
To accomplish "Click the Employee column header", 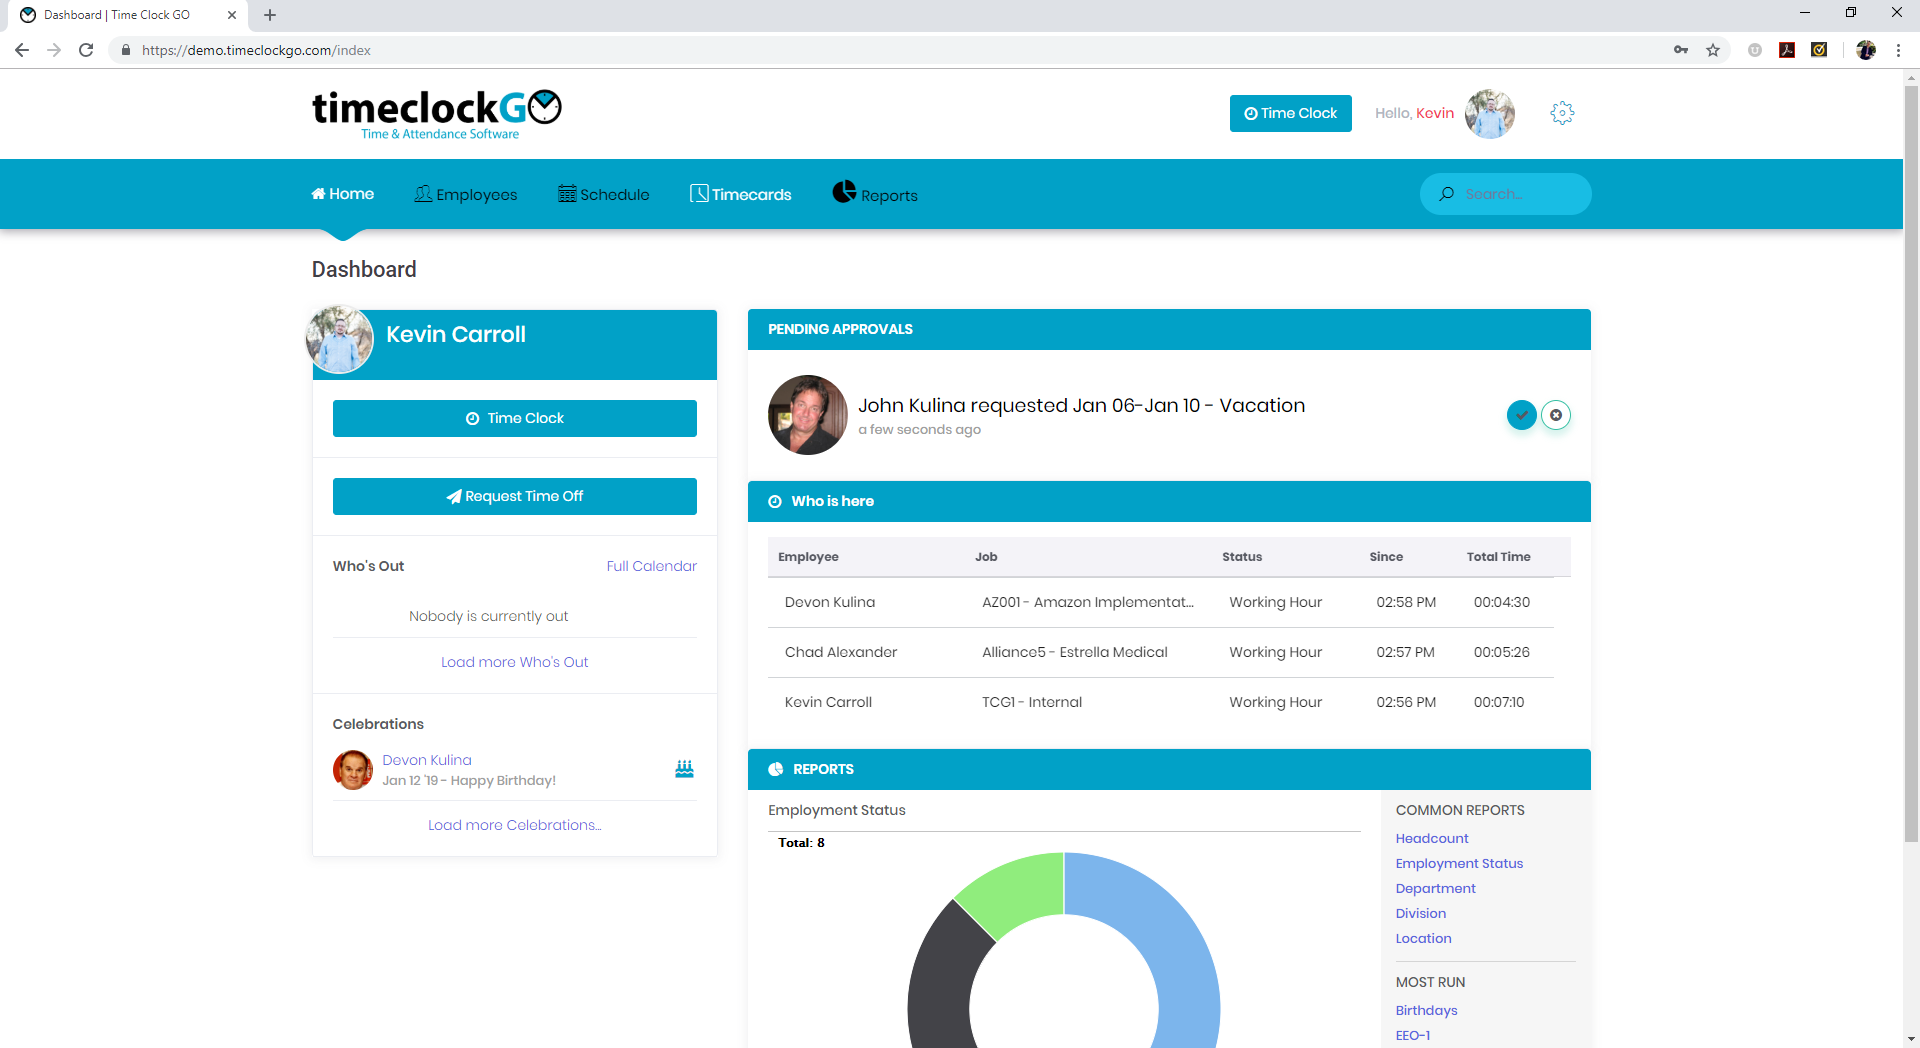I will (809, 557).
